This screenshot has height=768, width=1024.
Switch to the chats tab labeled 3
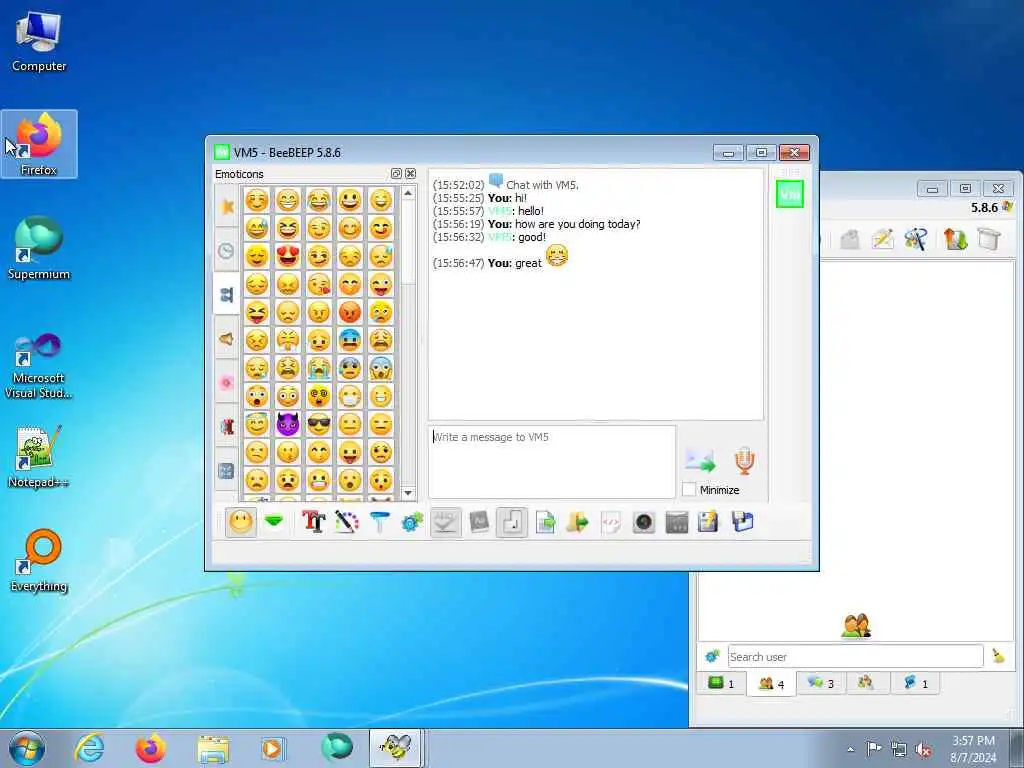coord(821,683)
